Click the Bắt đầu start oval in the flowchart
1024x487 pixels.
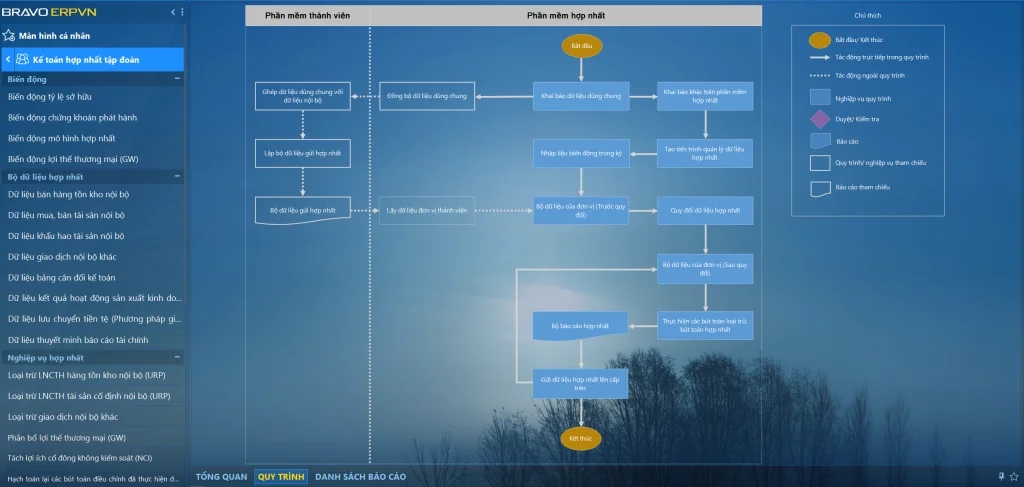pos(581,46)
